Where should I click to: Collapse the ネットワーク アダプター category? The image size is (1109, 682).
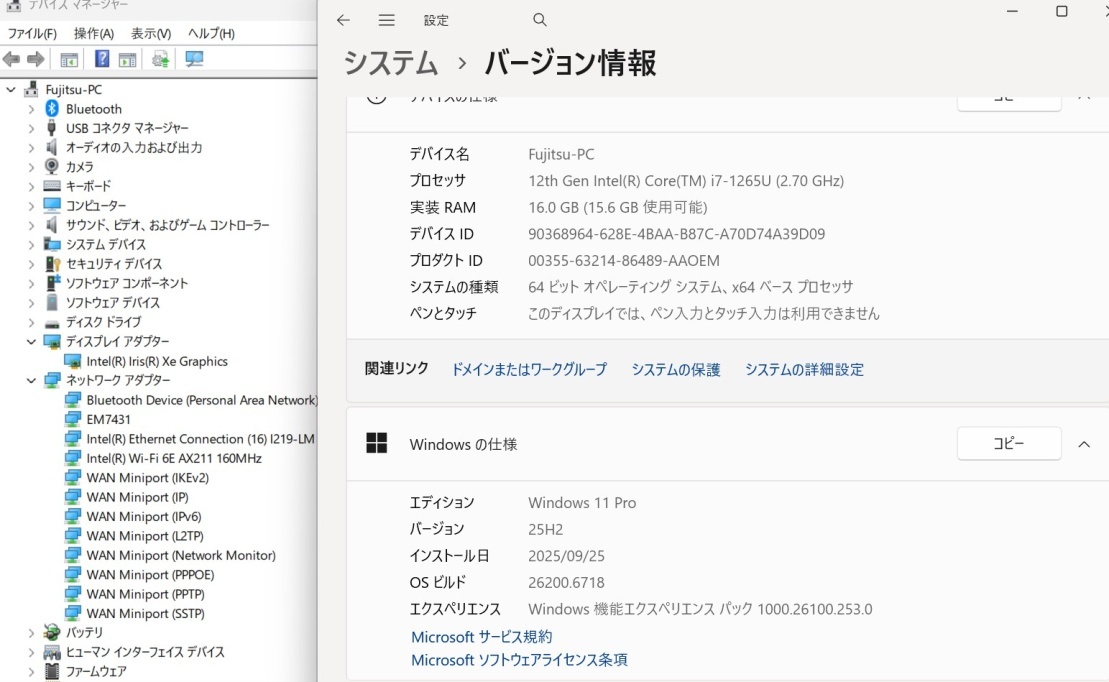(x=31, y=381)
